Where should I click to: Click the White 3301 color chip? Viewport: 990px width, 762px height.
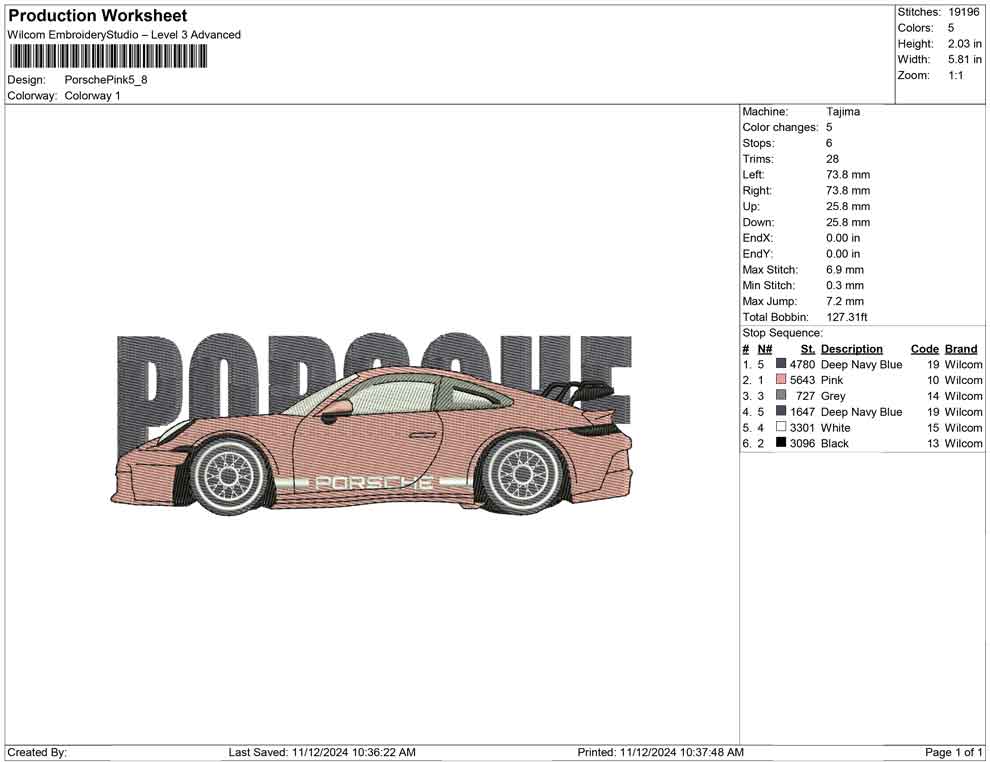click(780, 427)
